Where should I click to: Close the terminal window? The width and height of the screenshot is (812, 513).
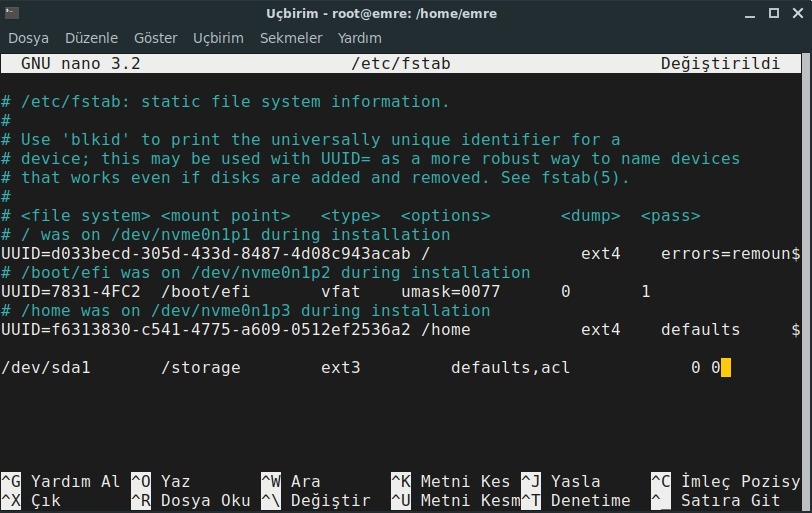pos(796,13)
